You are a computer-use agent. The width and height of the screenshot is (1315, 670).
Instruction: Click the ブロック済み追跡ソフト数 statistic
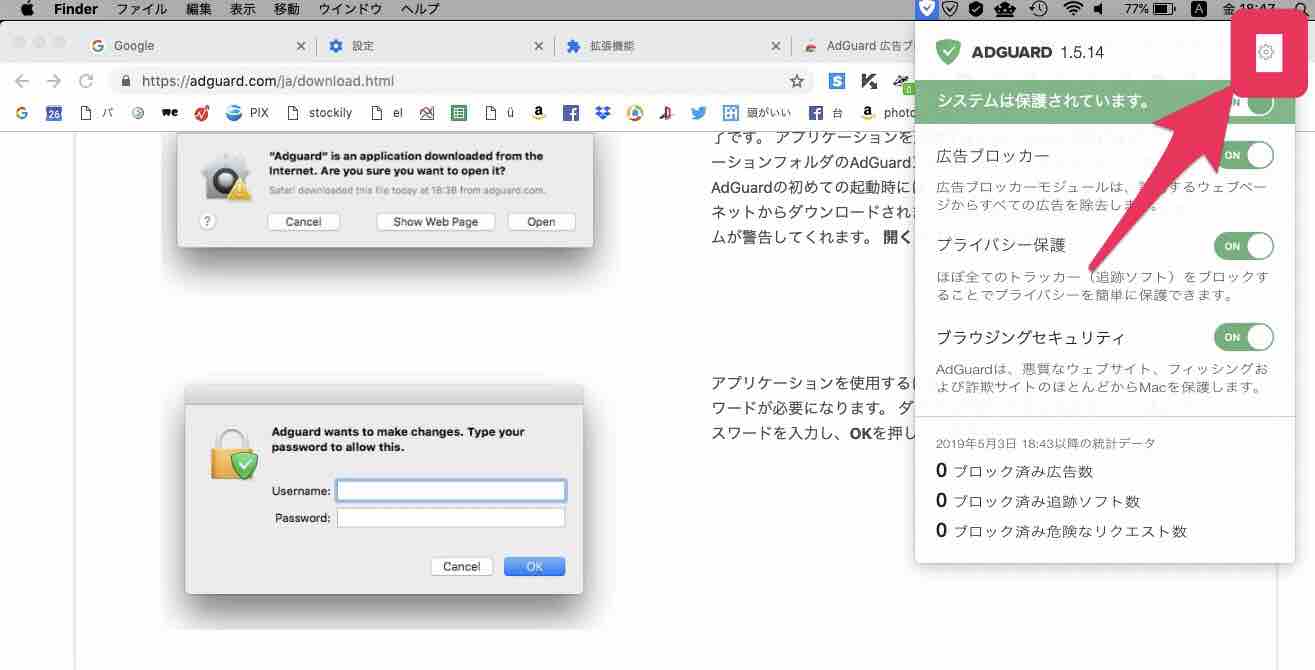[1038, 501]
